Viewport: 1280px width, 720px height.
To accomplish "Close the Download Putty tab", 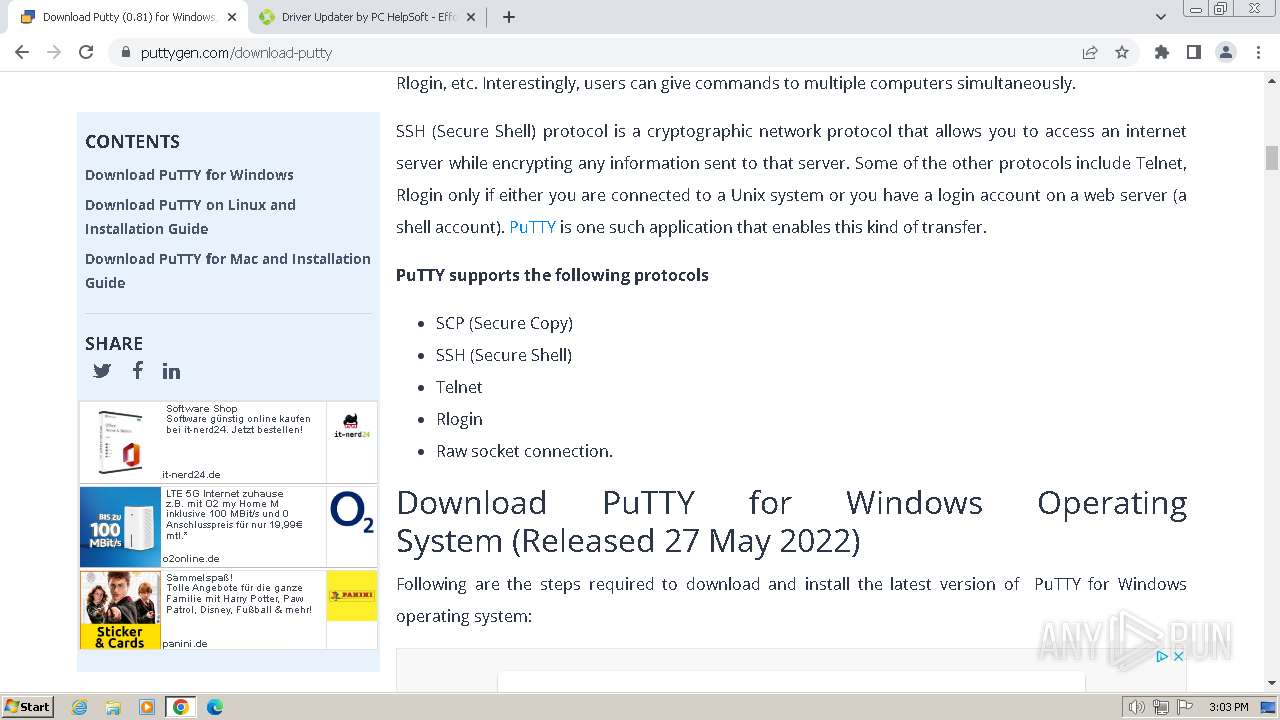I will [231, 17].
